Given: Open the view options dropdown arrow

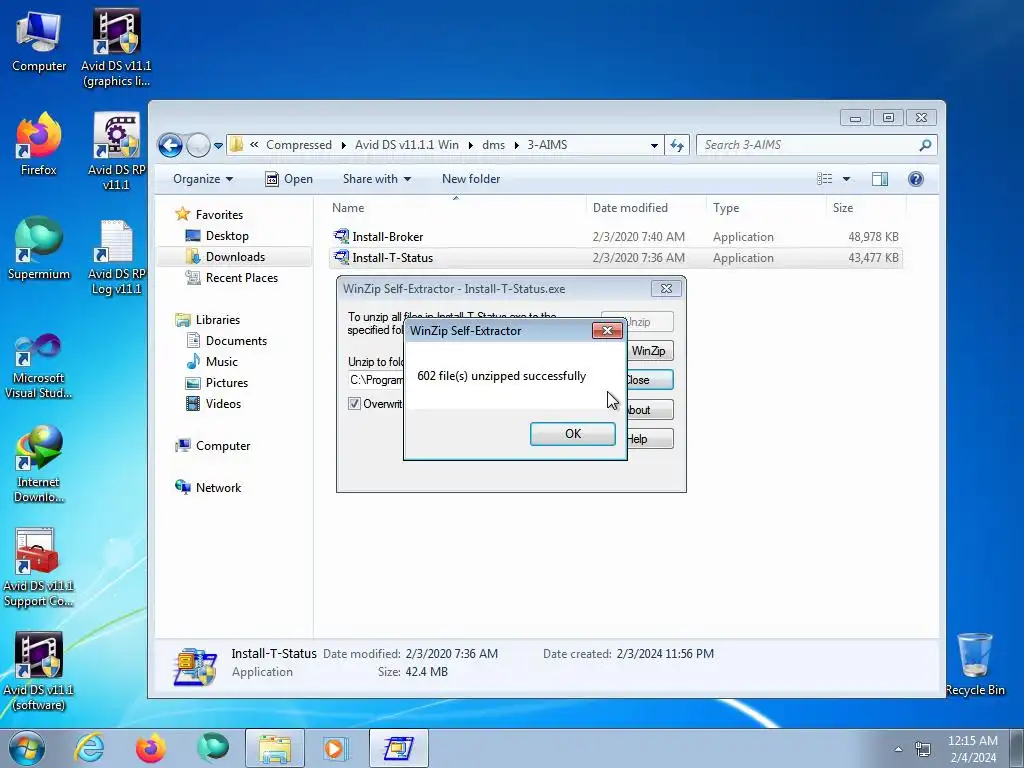Looking at the screenshot, I should 846,179.
